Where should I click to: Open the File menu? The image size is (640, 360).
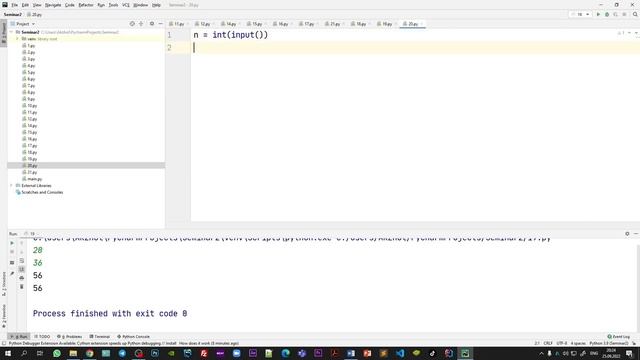point(15,5)
